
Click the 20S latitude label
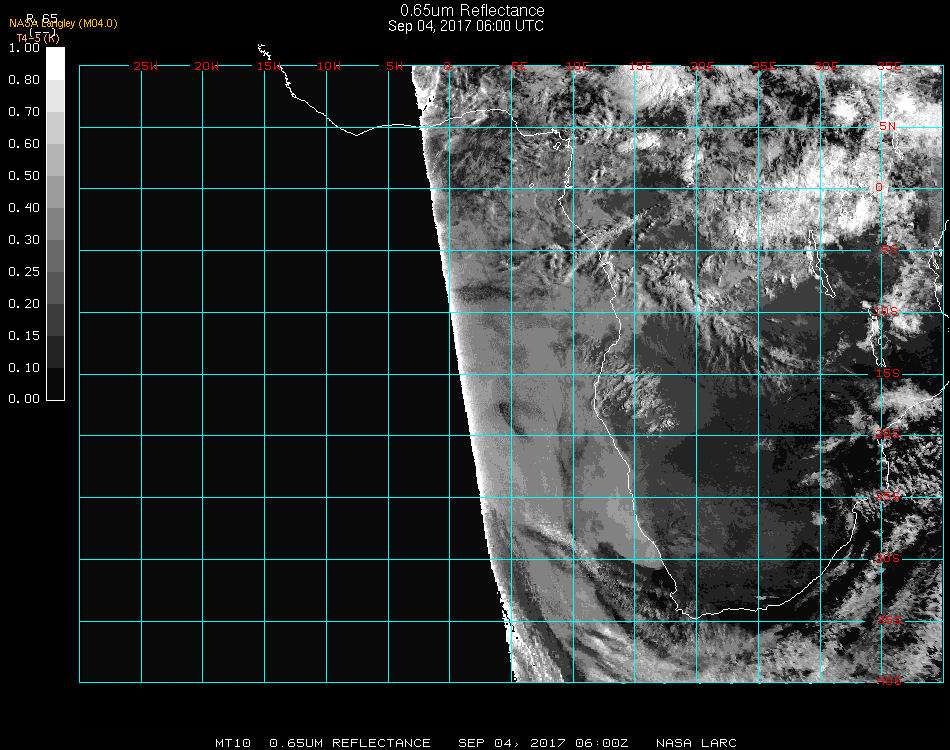pos(888,434)
